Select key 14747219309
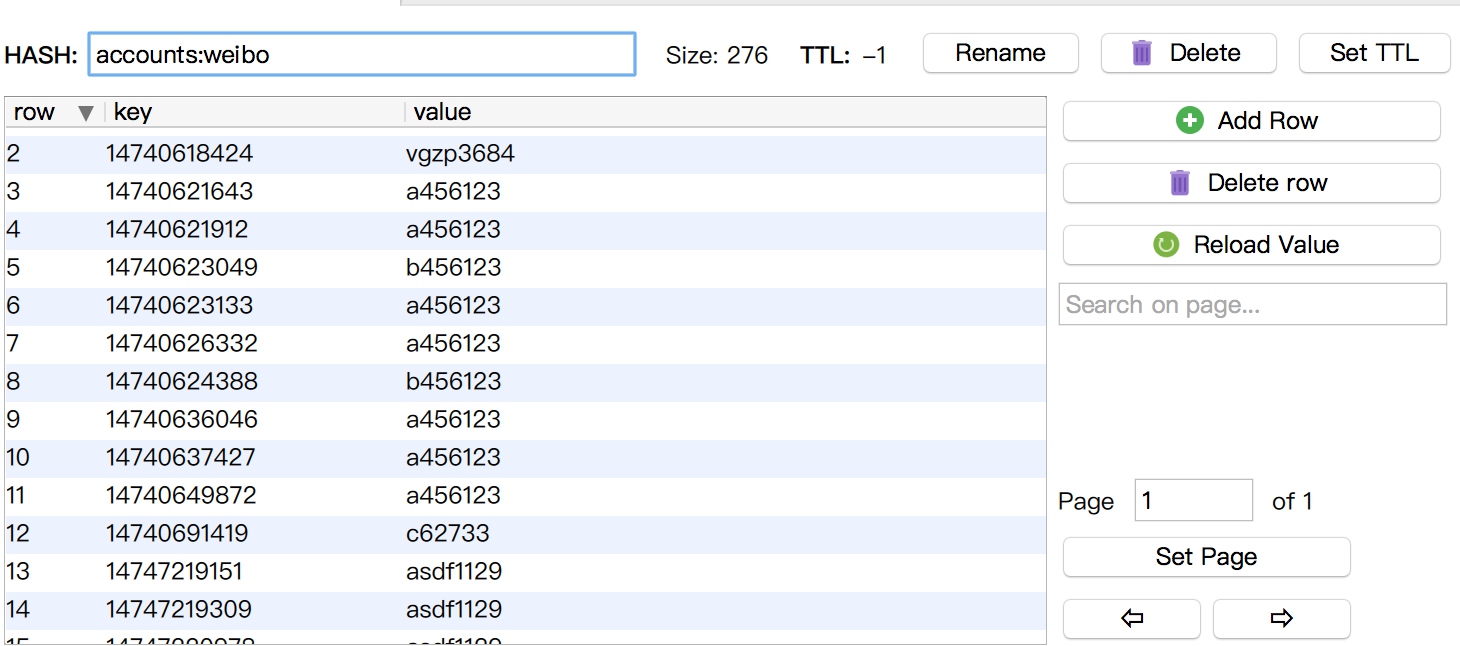This screenshot has height=646, width=1460. [x=179, y=610]
